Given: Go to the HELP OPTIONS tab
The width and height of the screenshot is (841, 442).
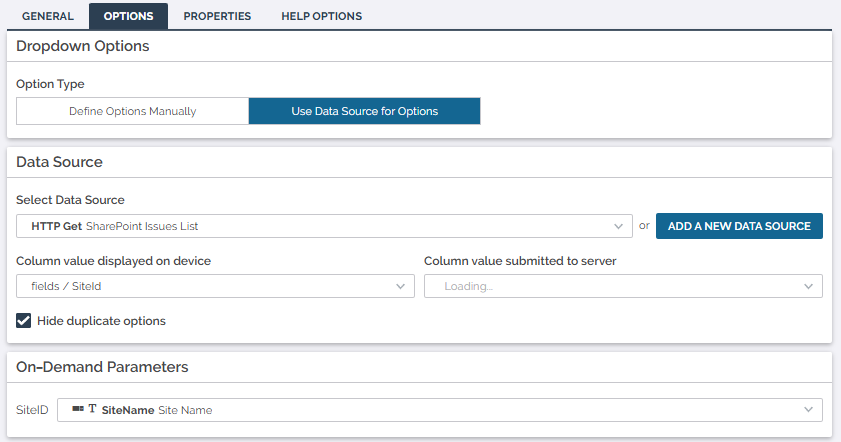Looking at the screenshot, I should [319, 16].
